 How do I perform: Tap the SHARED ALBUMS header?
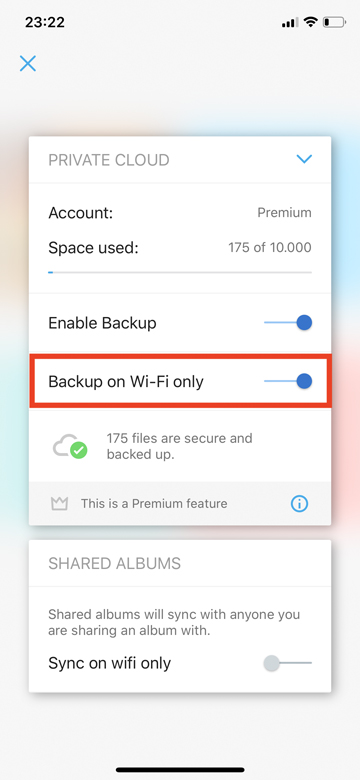point(114,563)
